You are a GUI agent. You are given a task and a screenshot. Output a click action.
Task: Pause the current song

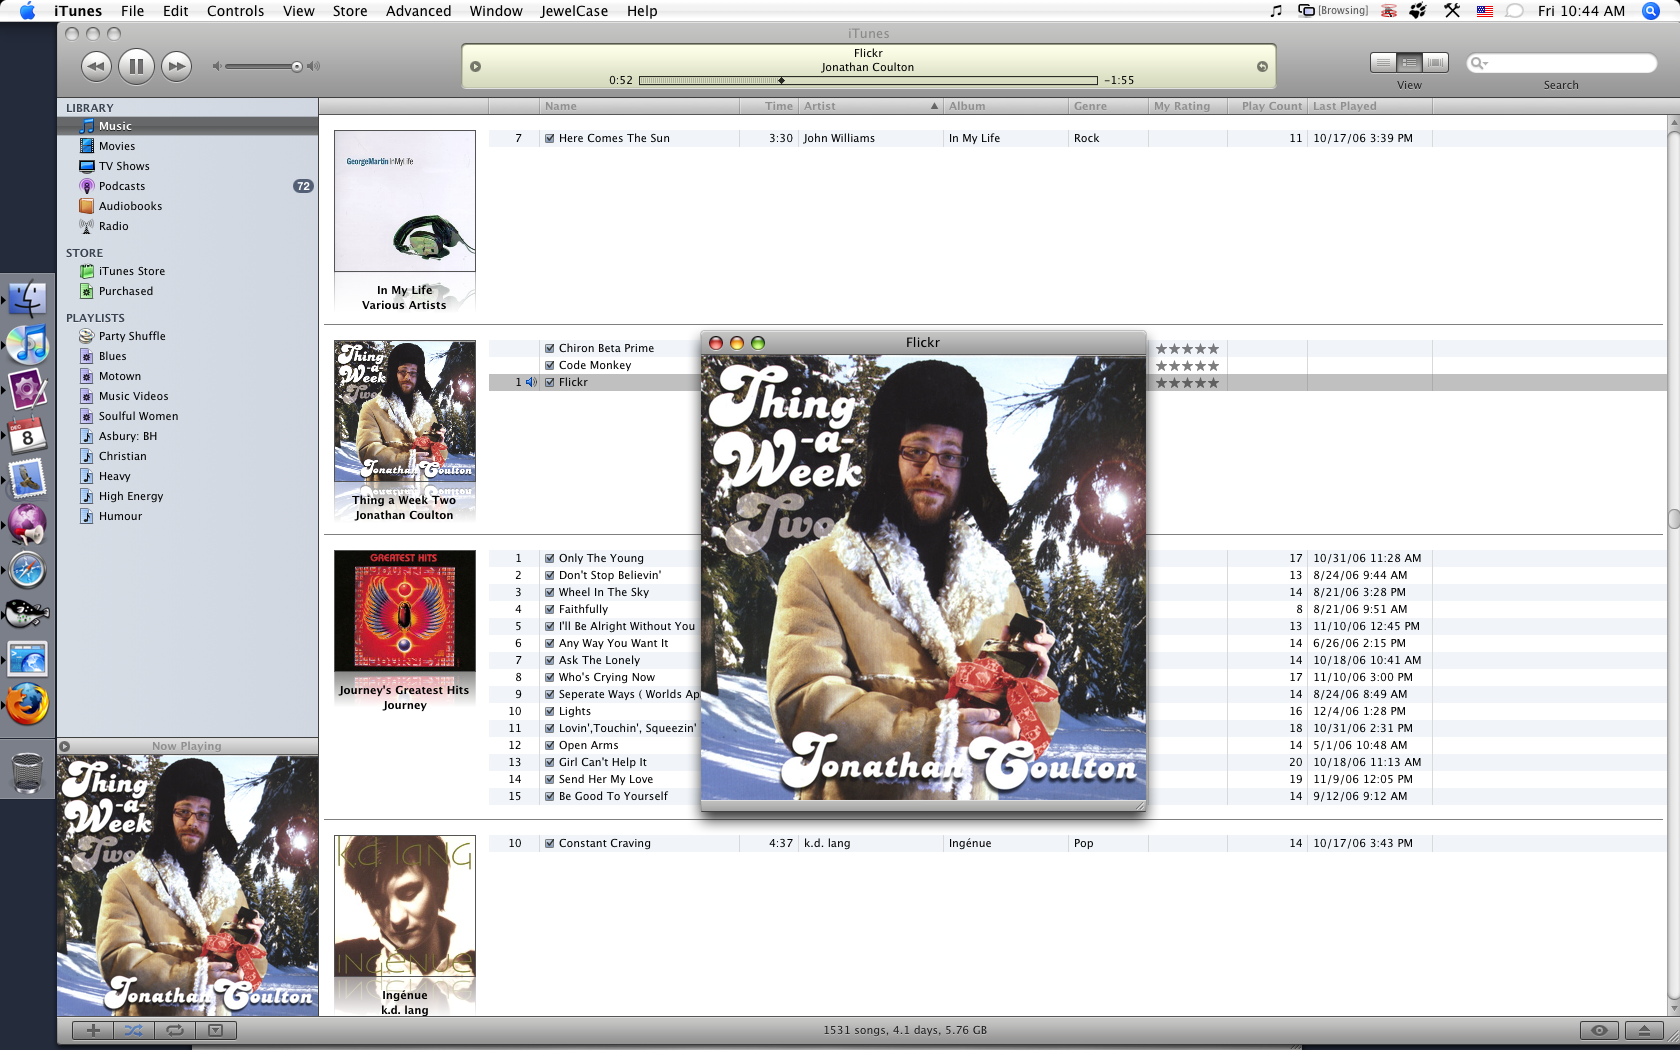pos(136,67)
